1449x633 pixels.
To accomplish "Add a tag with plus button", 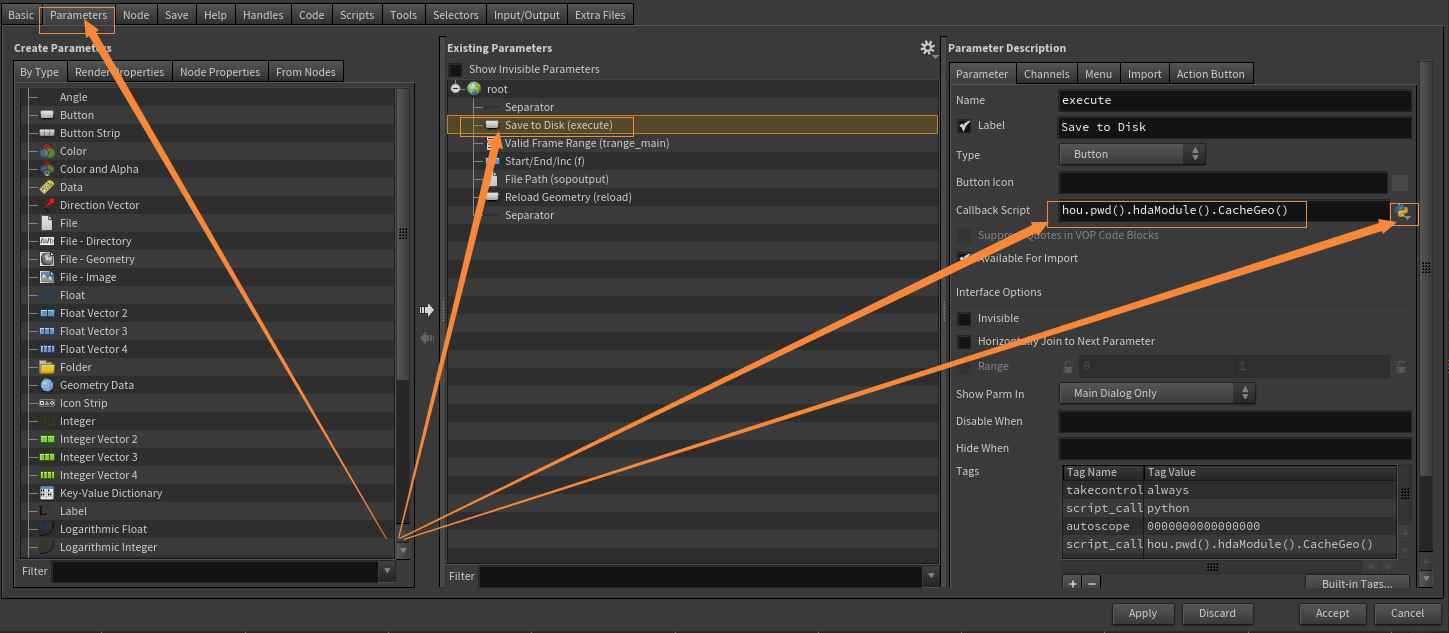I will [1072, 583].
